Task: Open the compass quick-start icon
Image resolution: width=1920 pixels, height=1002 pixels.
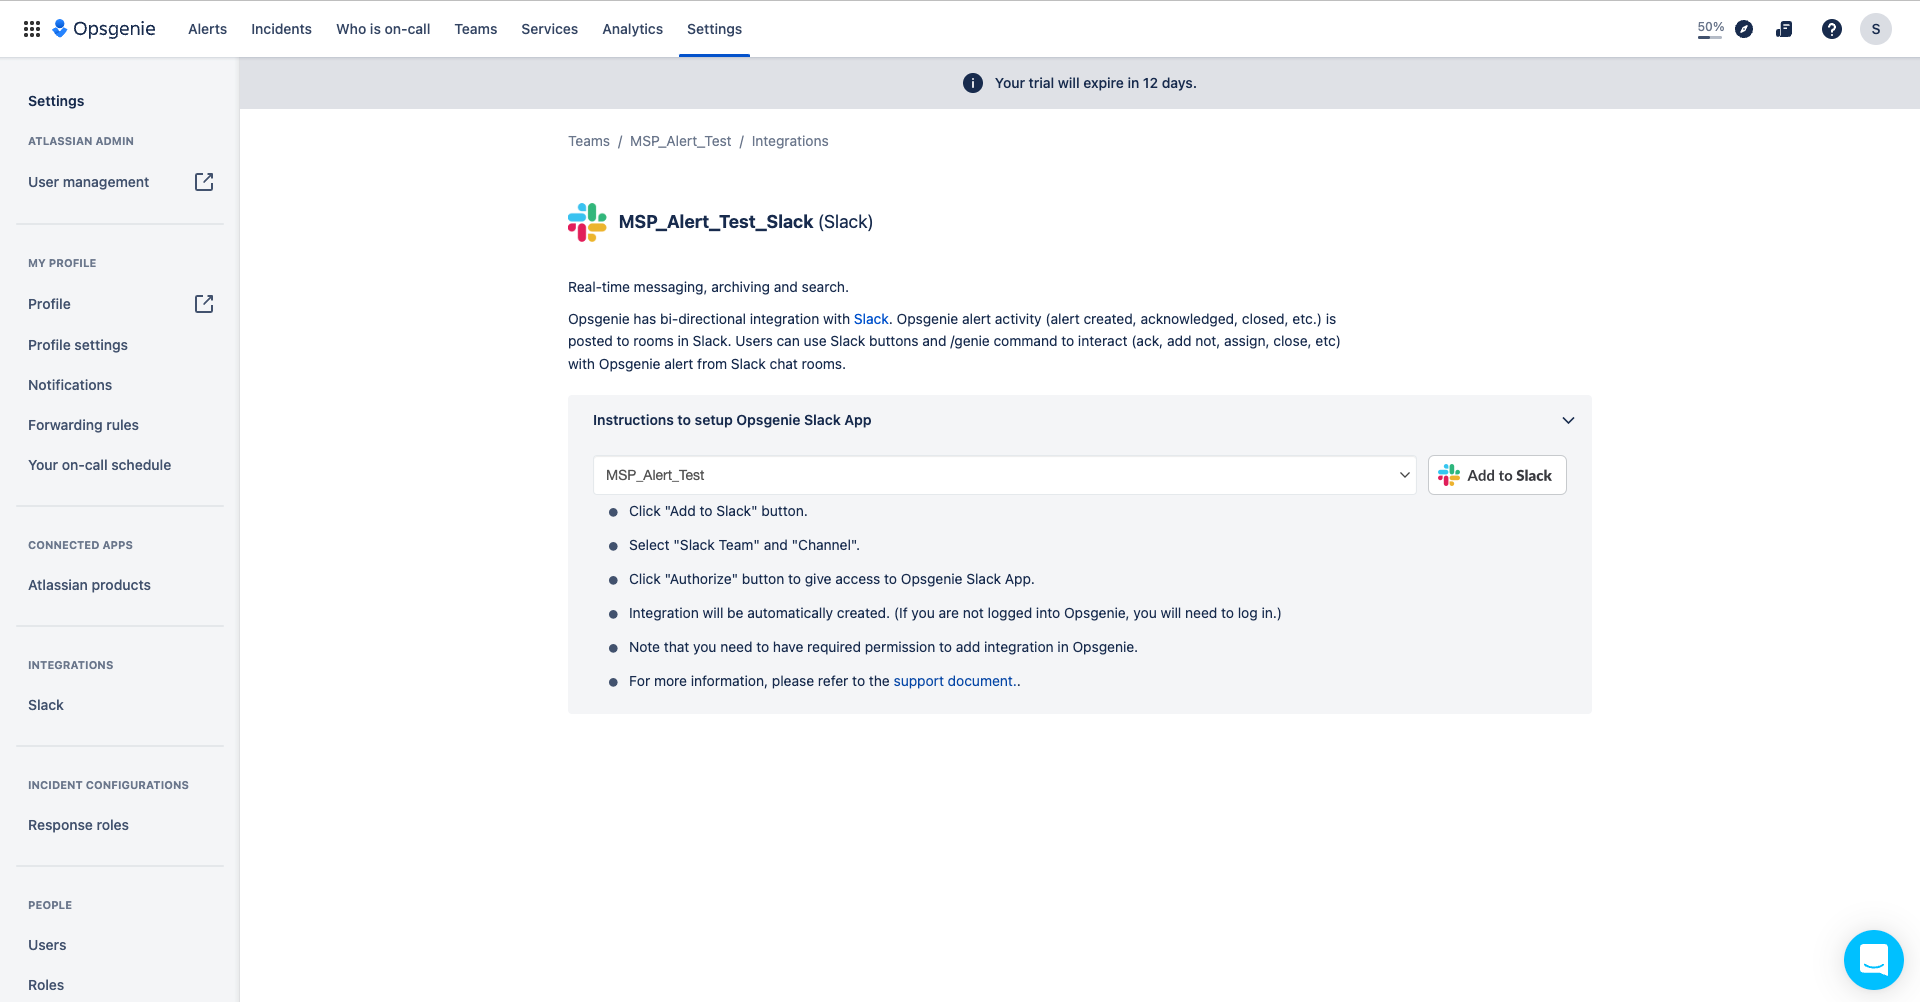Action: [1744, 29]
